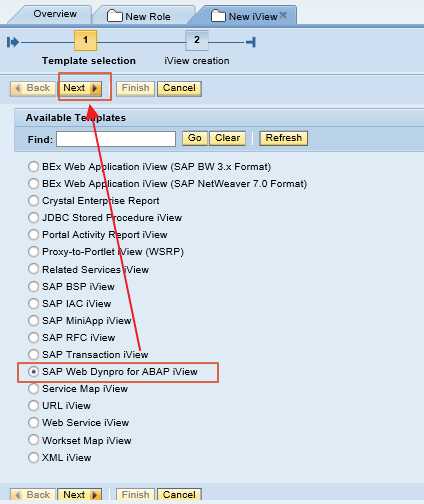Choose SAP RFC iView
Image resolution: width=424 pixels, height=504 pixels.
coord(33,337)
